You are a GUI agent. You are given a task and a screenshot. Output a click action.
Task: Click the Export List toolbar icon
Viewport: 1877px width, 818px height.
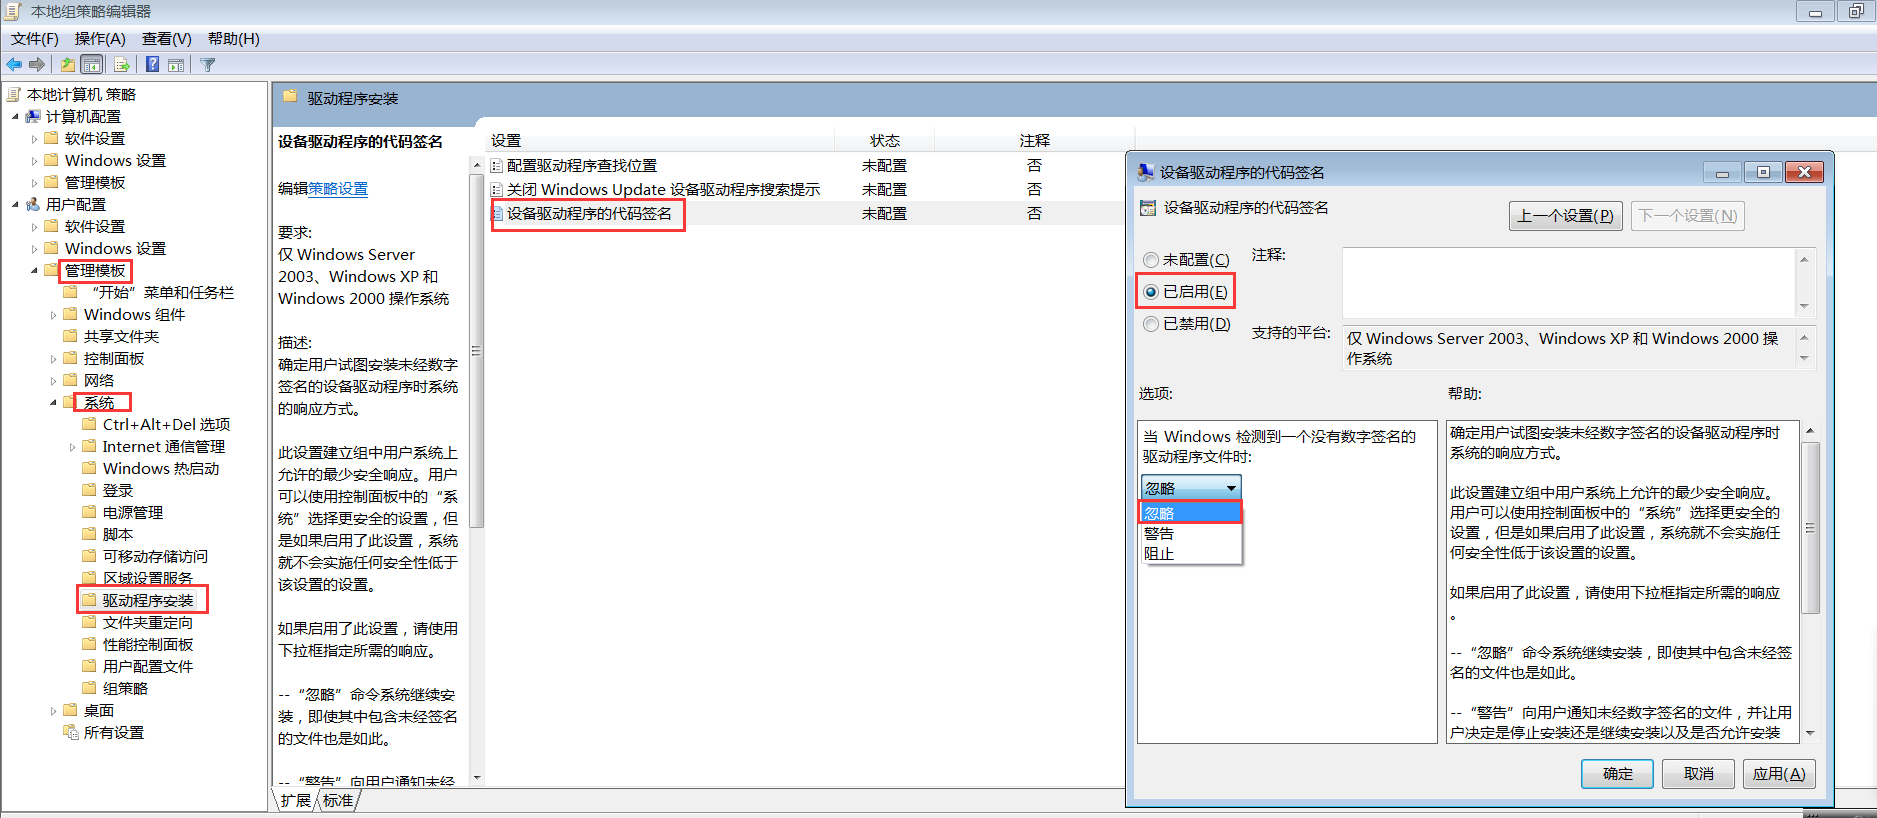pyautogui.click(x=122, y=65)
